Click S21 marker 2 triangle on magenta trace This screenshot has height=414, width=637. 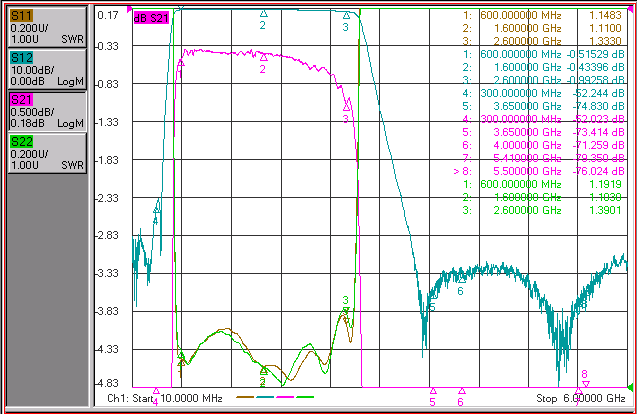coord(263,58)
